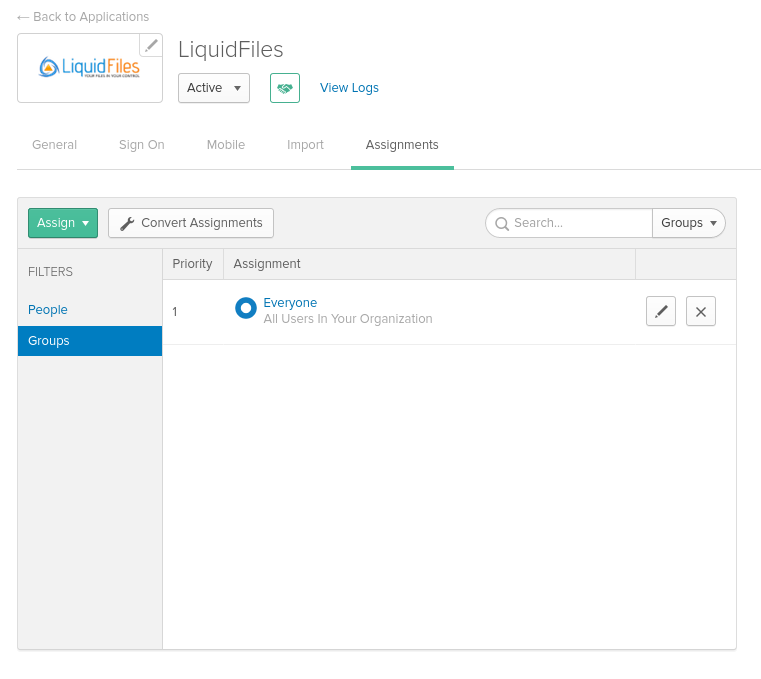Open the Active status dropdown
Viewport: 761px width, 679px height.
[214, 88]
